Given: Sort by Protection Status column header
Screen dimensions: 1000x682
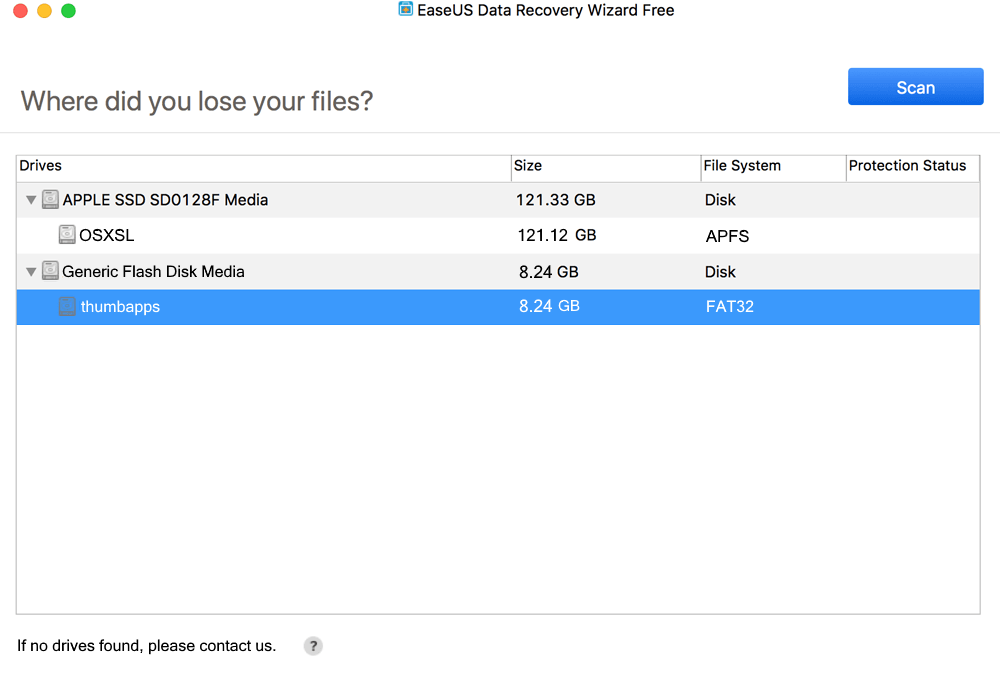Looking at the screenshot, I should click(913, 166).
